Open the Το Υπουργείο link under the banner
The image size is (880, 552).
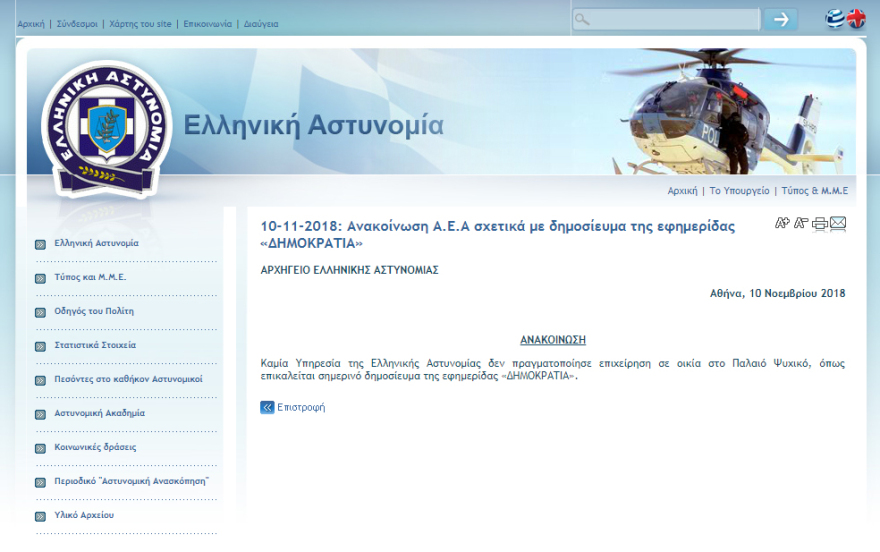pos(739,191)
